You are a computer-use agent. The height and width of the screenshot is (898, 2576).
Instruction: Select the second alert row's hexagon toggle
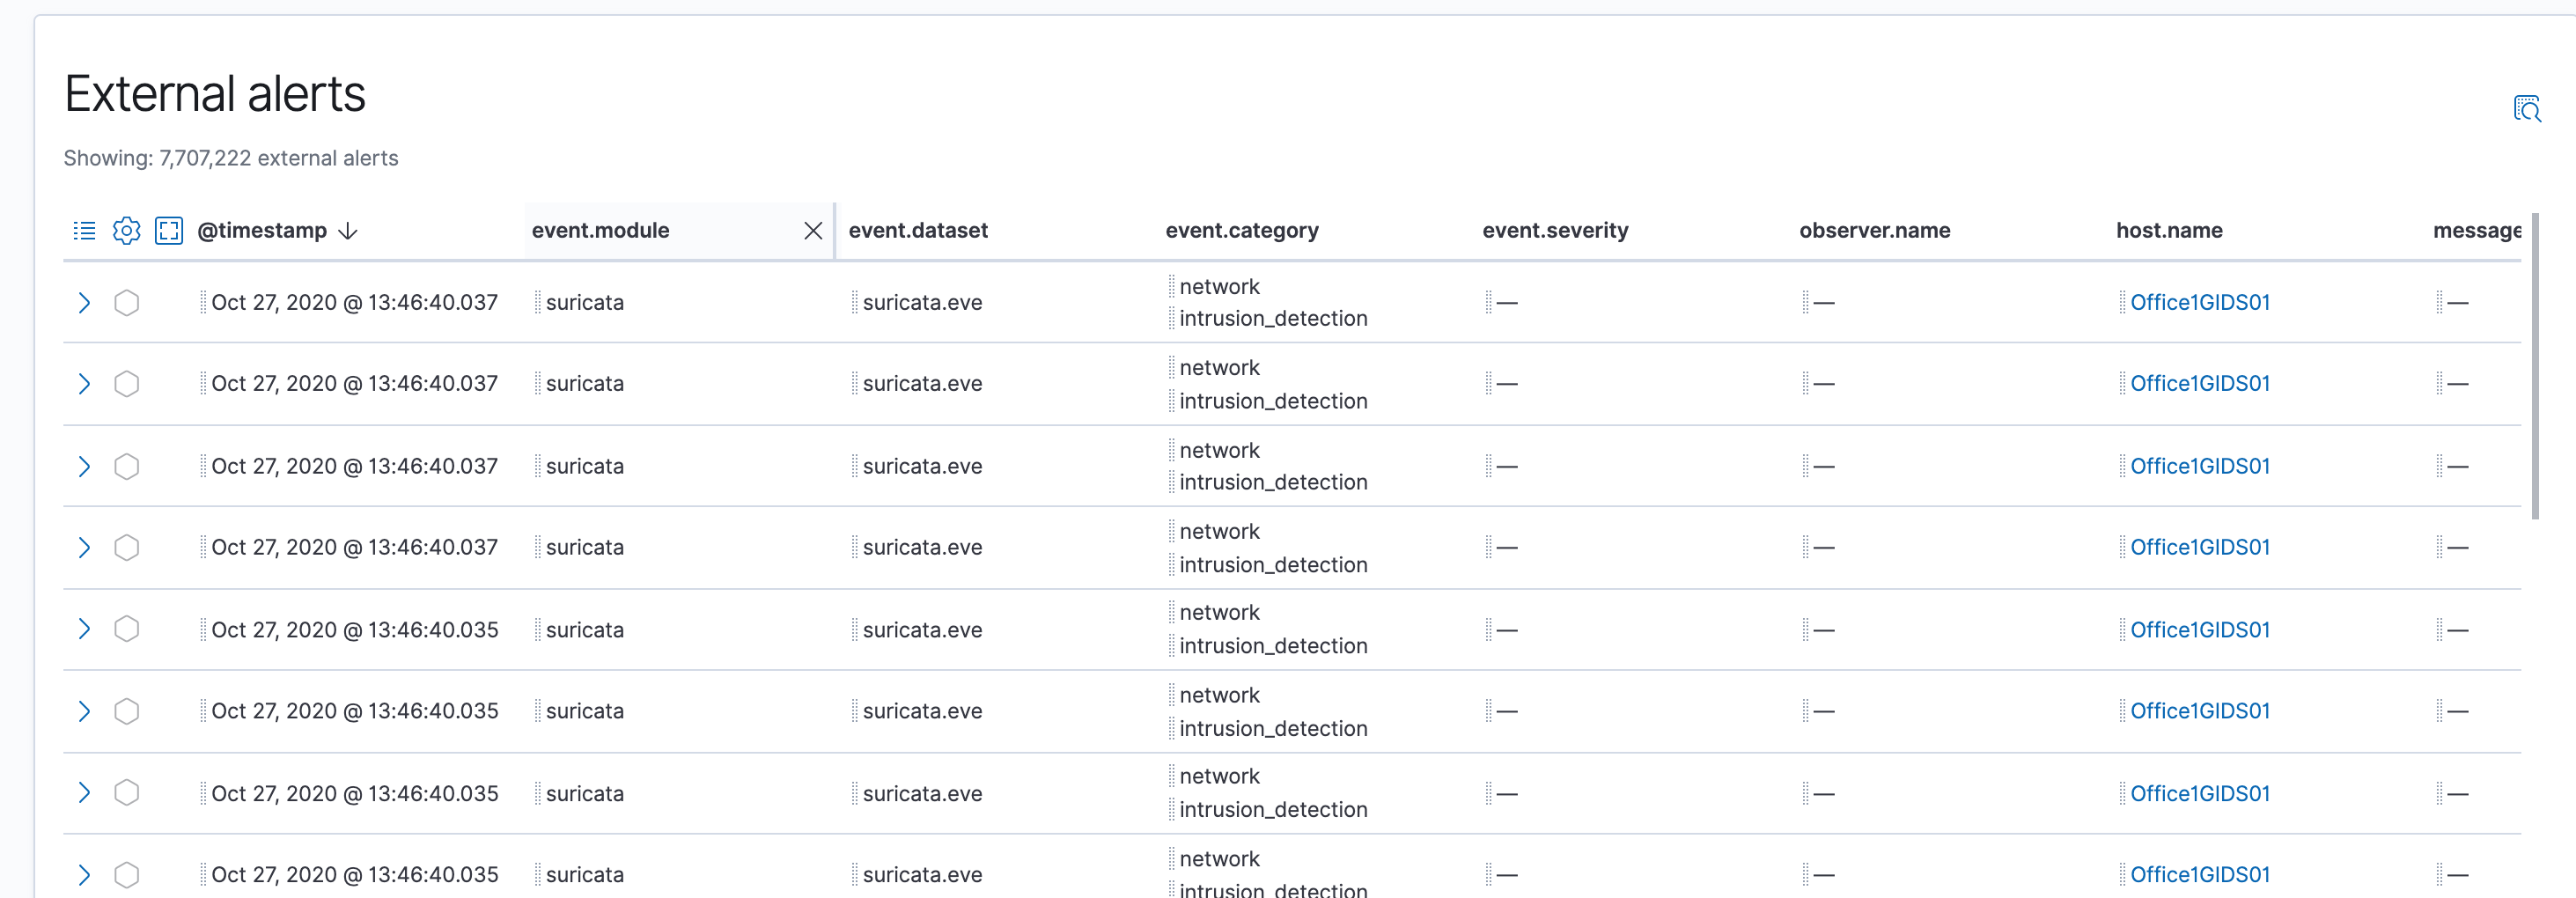(127, 384)
